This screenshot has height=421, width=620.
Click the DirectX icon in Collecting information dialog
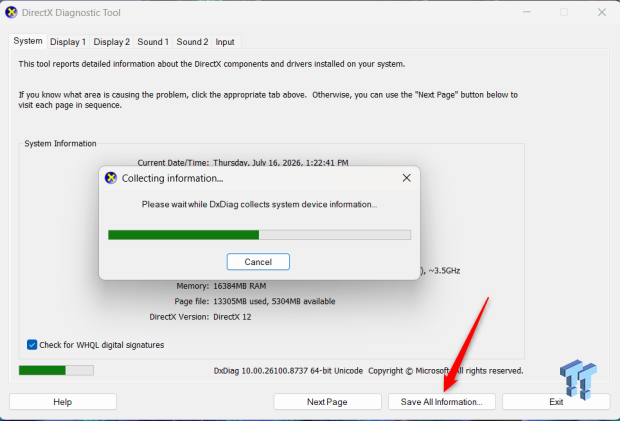click(111, 178)
